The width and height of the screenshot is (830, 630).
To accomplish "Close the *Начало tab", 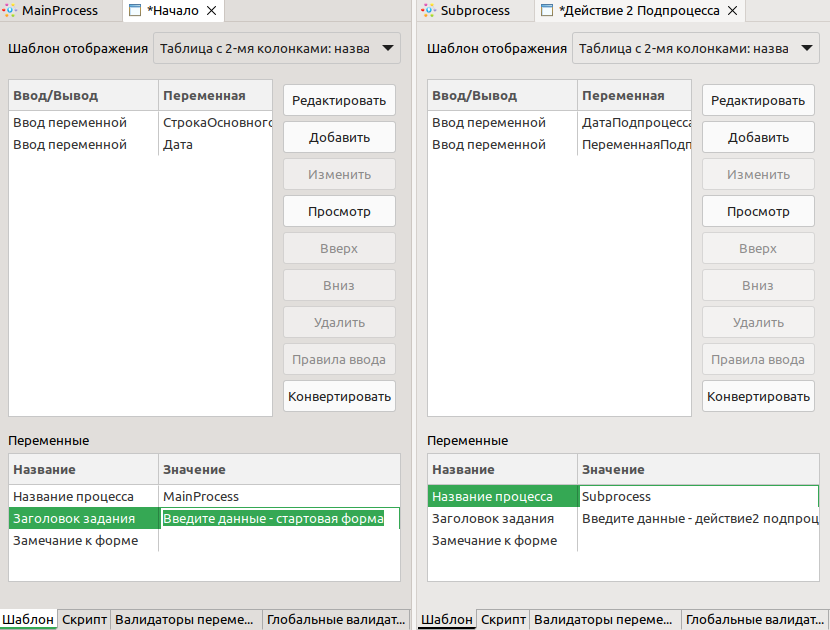I will [x=211, y=11].
